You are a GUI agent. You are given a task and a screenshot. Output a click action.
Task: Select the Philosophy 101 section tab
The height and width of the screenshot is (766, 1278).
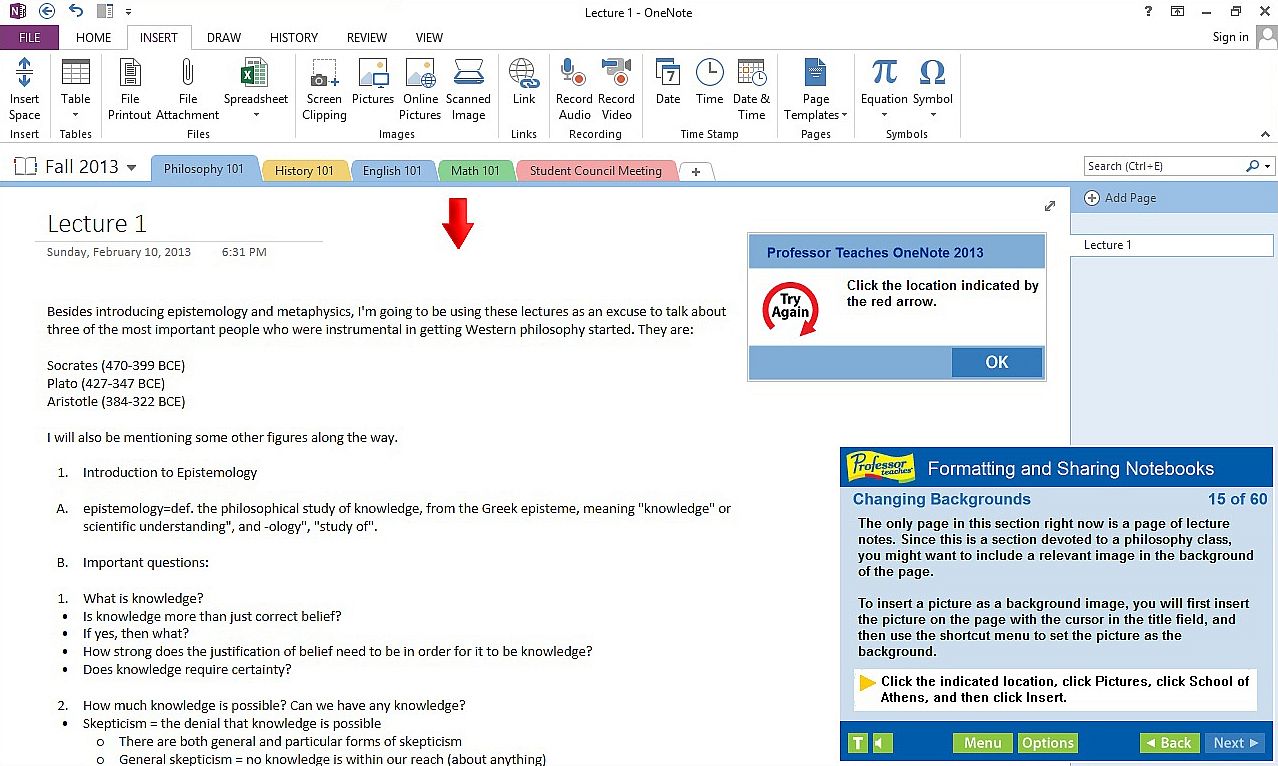pyautogui.click(x=204, y=169)
